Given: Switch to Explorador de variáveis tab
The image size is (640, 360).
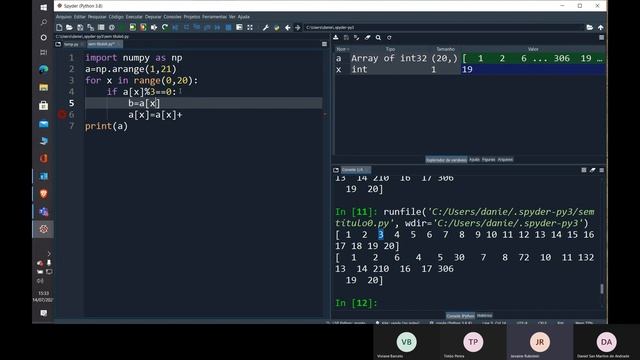Looking at the screenshot, I should click(446, 160).
